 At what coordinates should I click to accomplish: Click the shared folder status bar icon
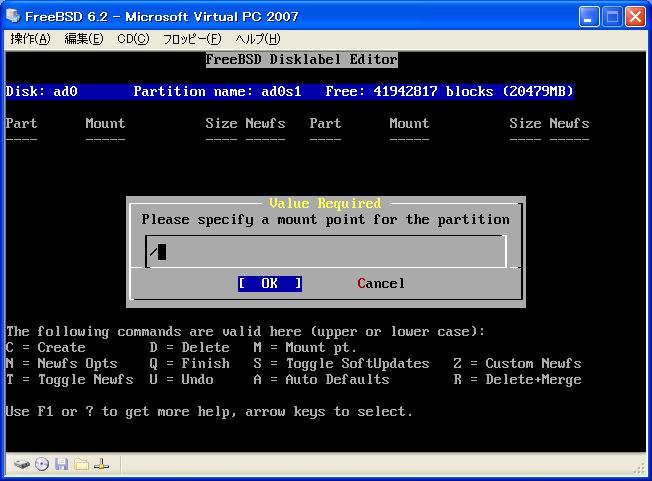(82, 464)
